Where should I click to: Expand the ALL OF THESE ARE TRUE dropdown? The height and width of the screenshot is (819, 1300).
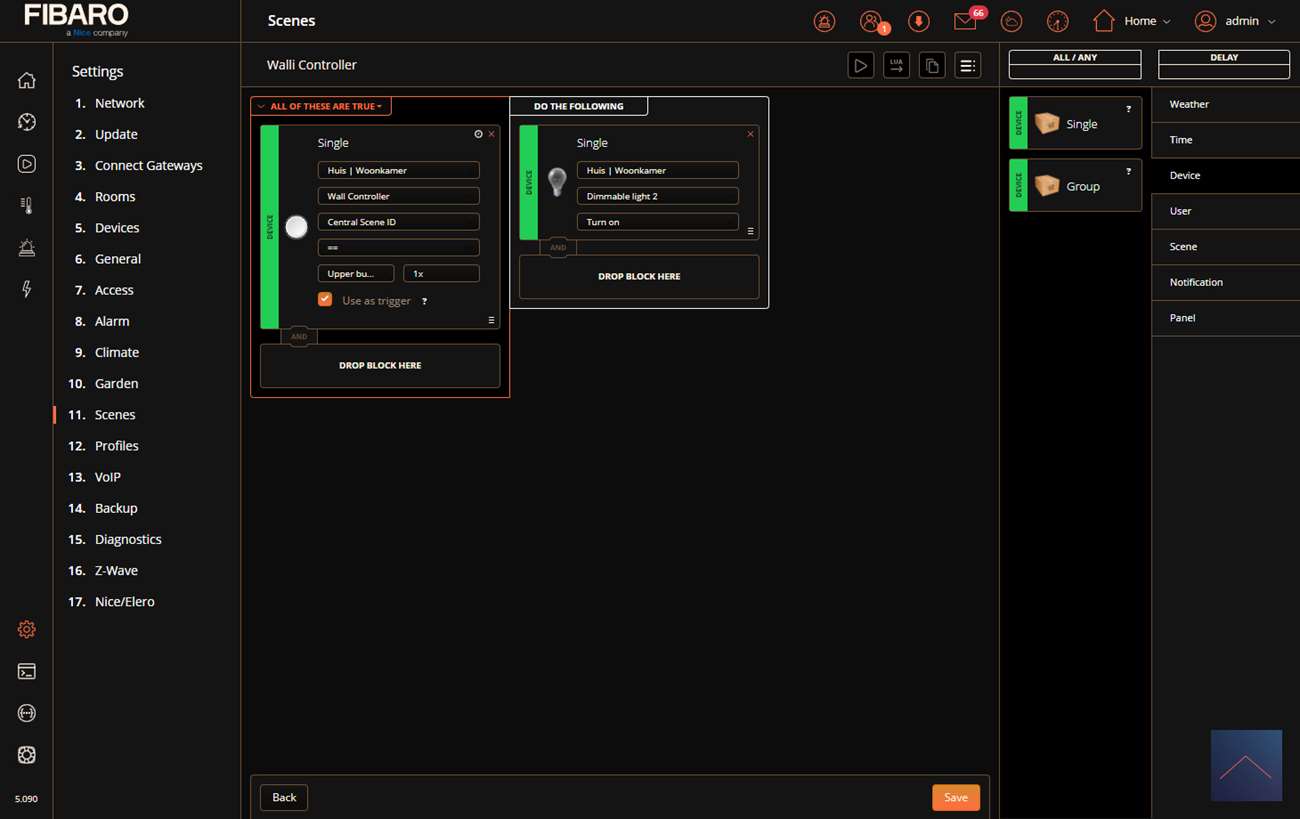[321, 106]
